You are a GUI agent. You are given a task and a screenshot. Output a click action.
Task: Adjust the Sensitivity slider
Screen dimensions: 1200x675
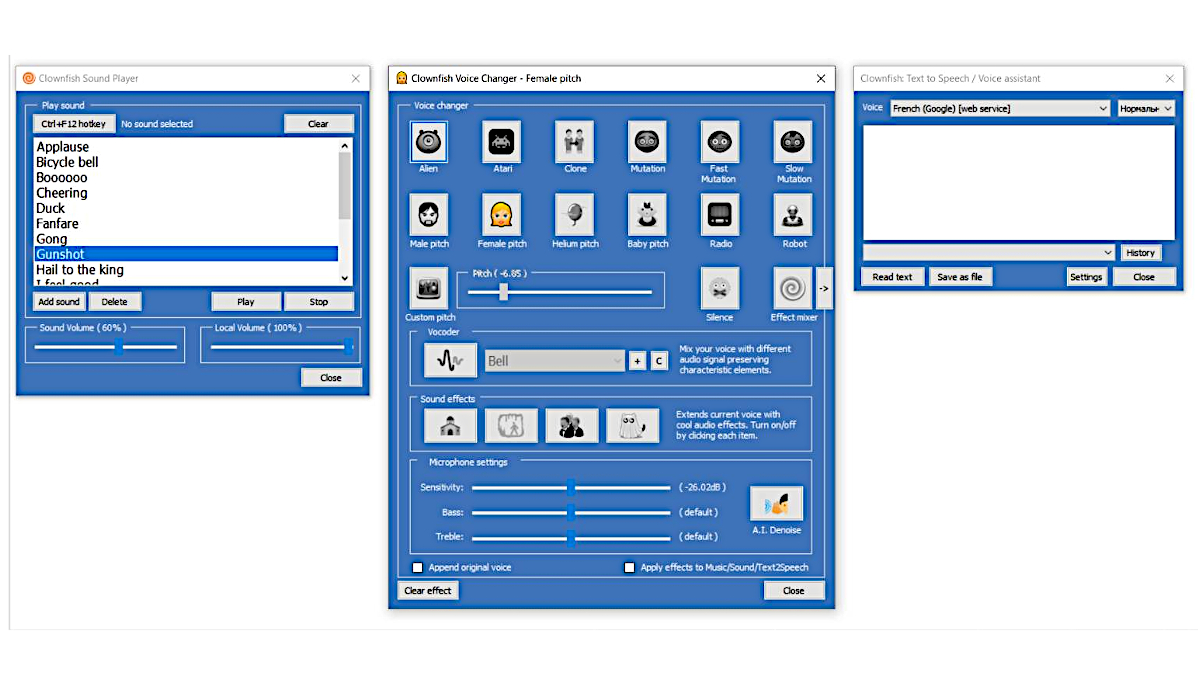(570, 488)
